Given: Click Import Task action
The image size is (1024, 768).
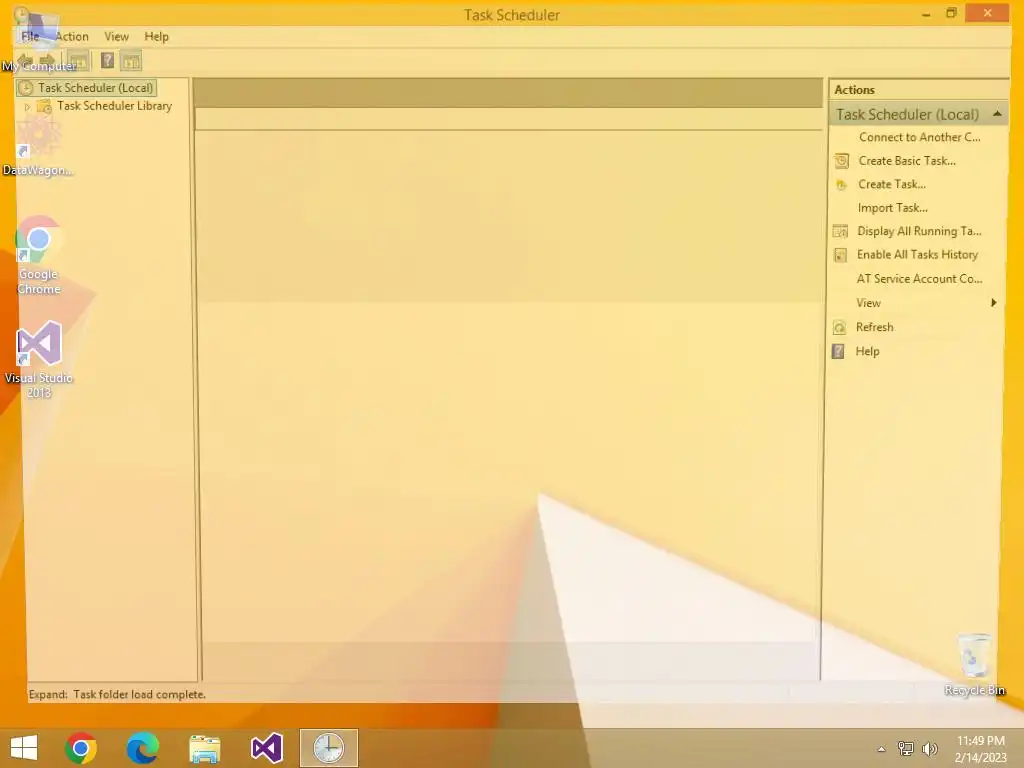Looking at the screenshot, I should point(893,208).
